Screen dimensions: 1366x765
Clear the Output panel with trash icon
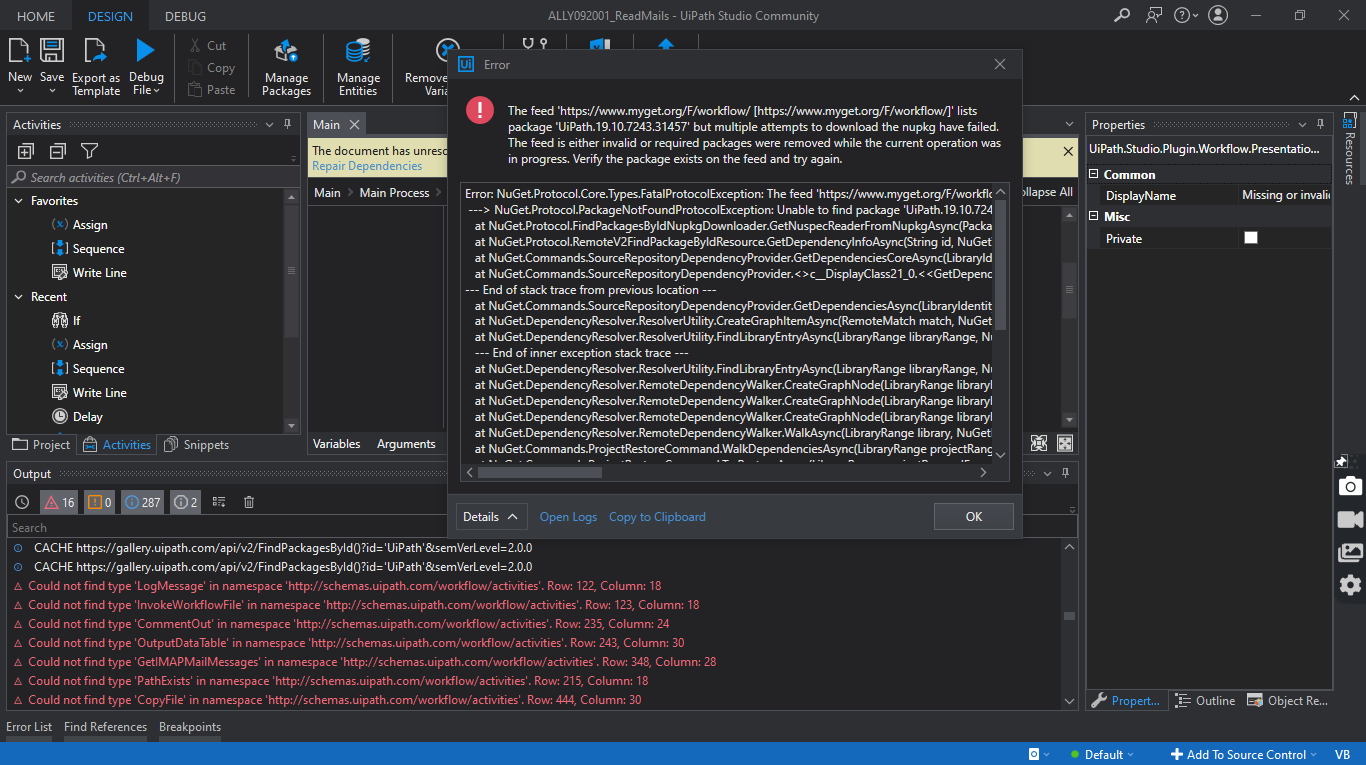tap(249, 502)
